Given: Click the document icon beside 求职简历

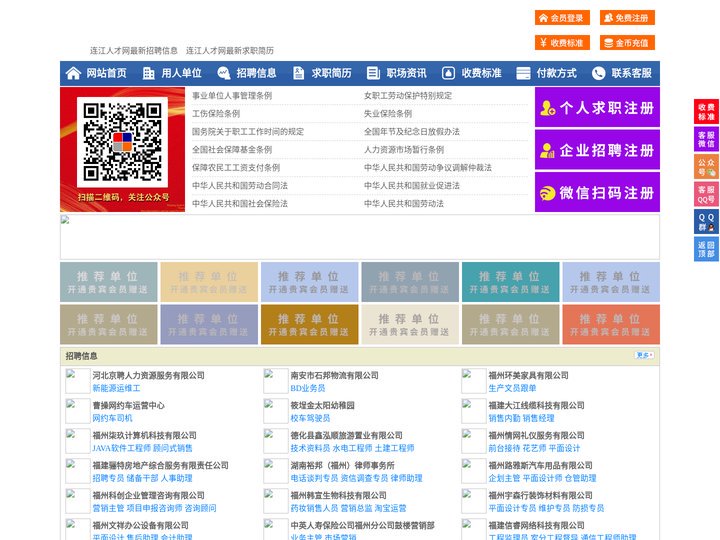Looking at the screenshot, I should coord(298,73).
